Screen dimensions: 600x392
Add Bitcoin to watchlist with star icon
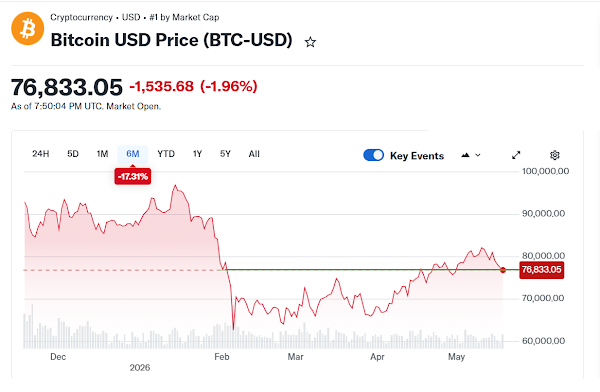(310, 42)
